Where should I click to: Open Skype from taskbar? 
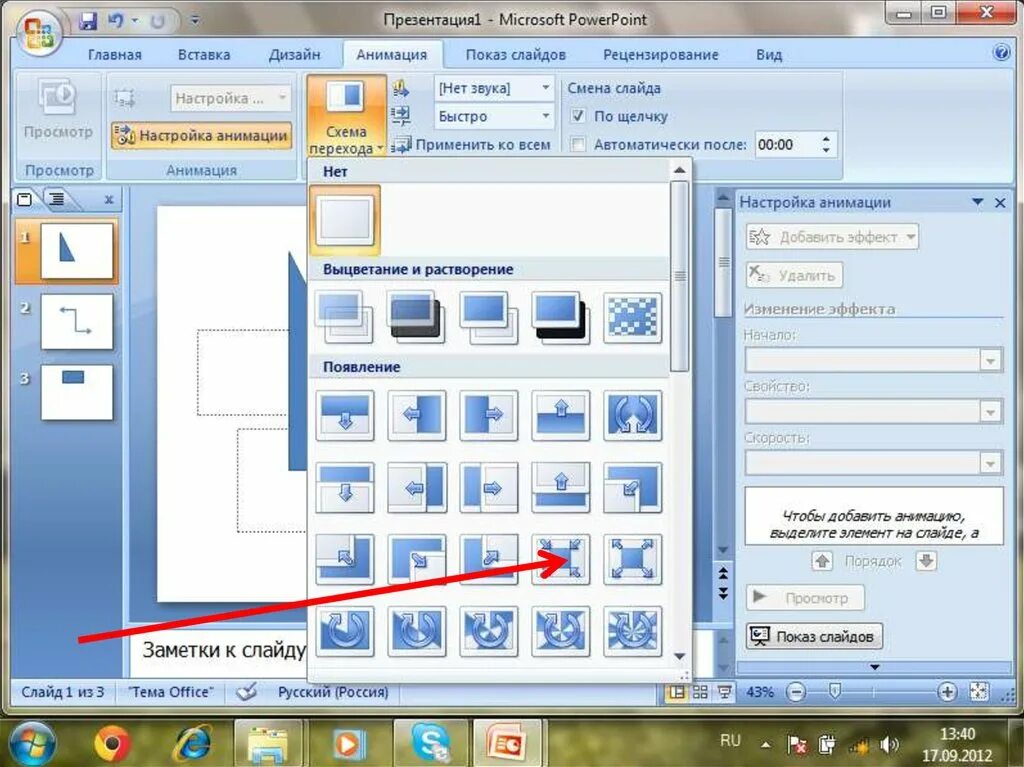pyautogui.click(x=430, y=743)
